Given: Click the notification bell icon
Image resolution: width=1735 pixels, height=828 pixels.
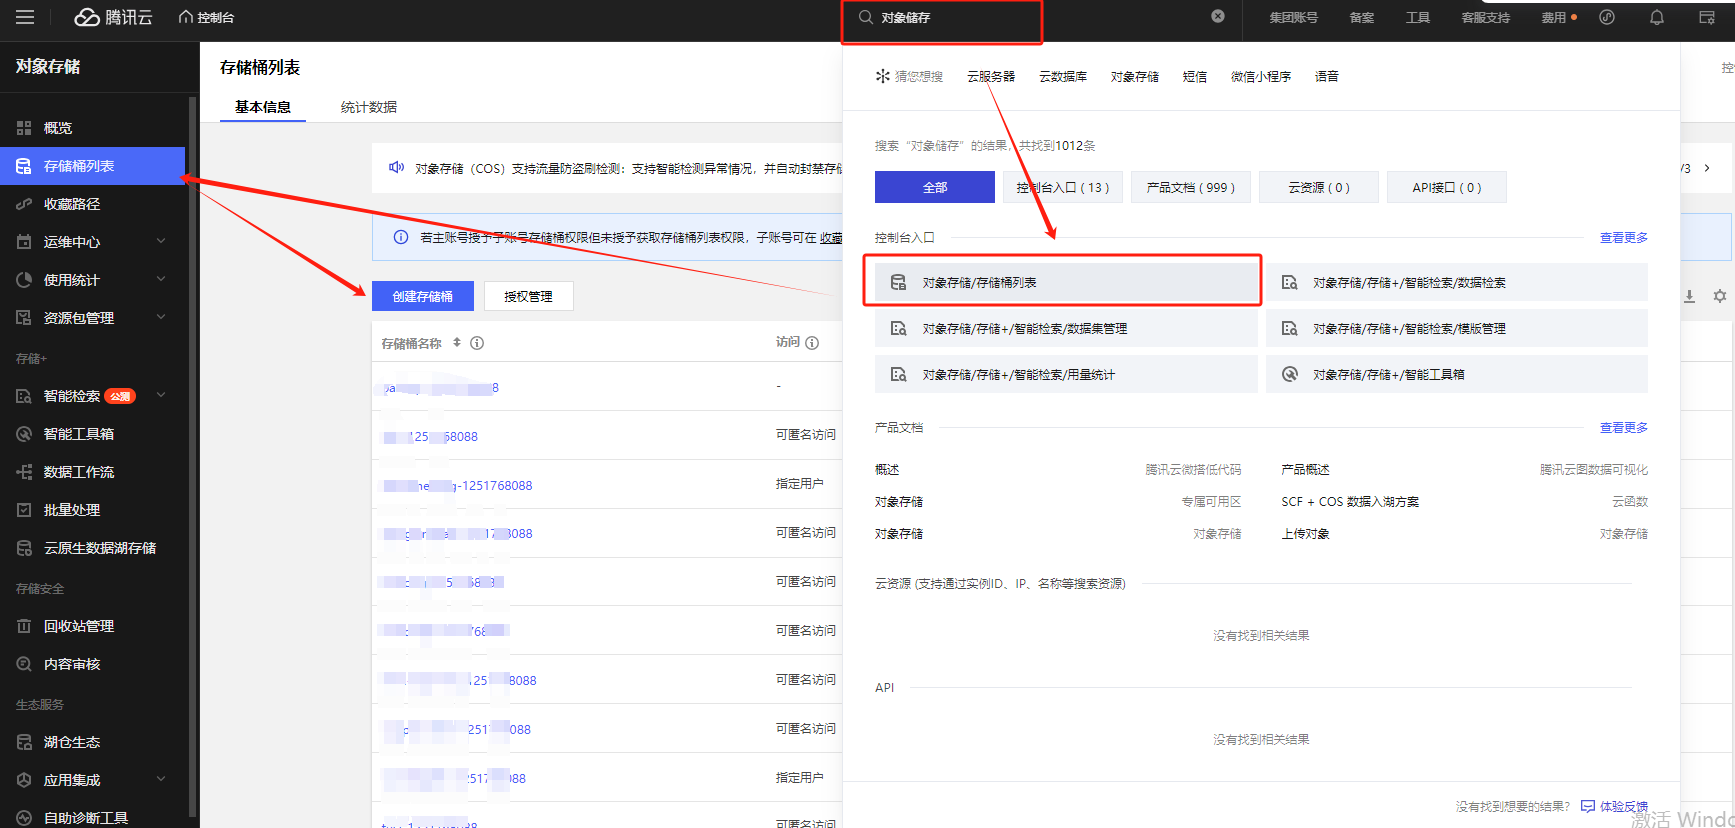Looking at the screenshot, I should (x=1656, y=17).
